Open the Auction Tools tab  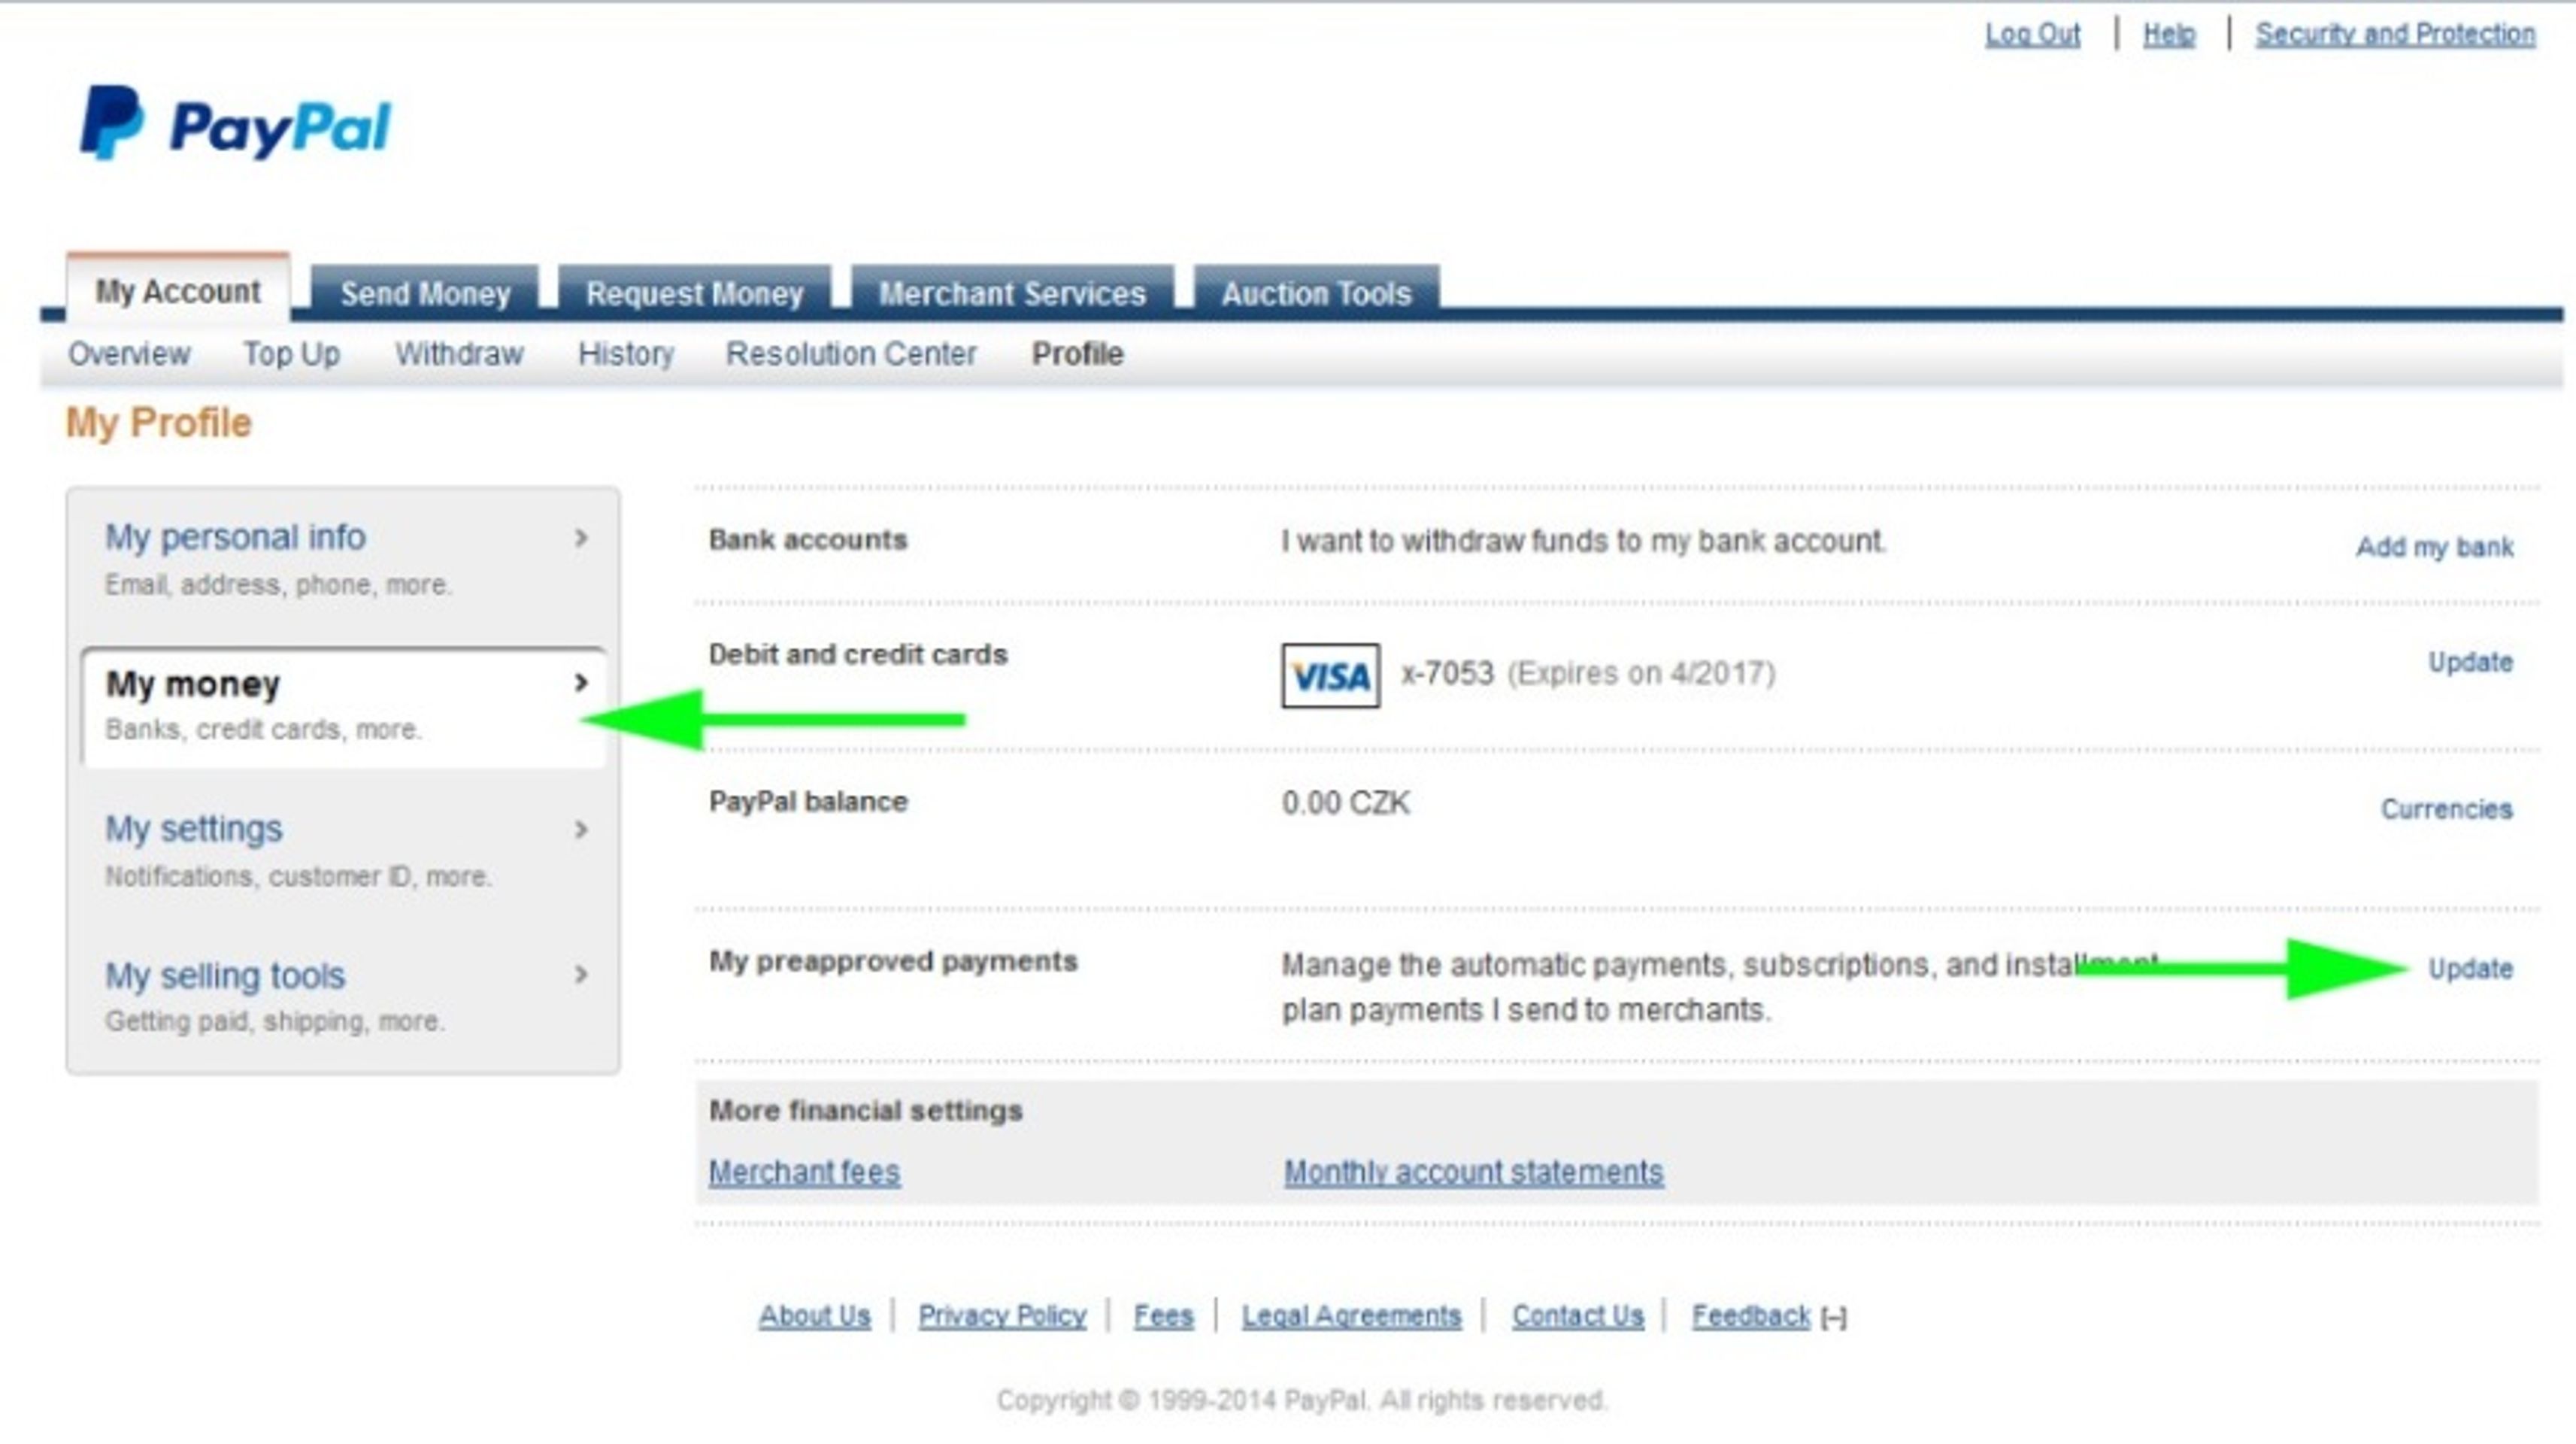(x=1316, y=293)
